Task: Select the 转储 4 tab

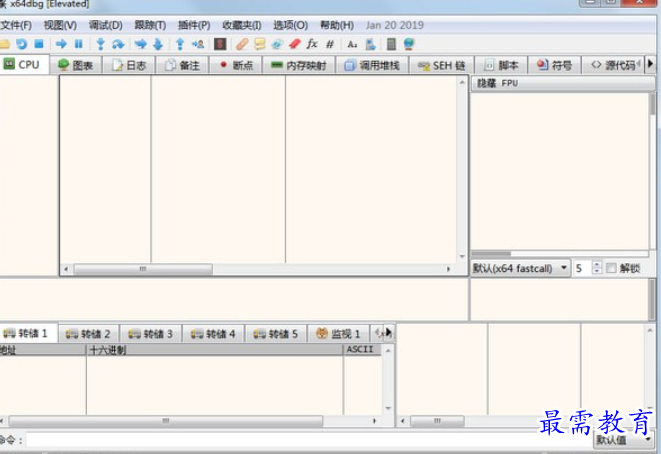Action: point(213,334)
